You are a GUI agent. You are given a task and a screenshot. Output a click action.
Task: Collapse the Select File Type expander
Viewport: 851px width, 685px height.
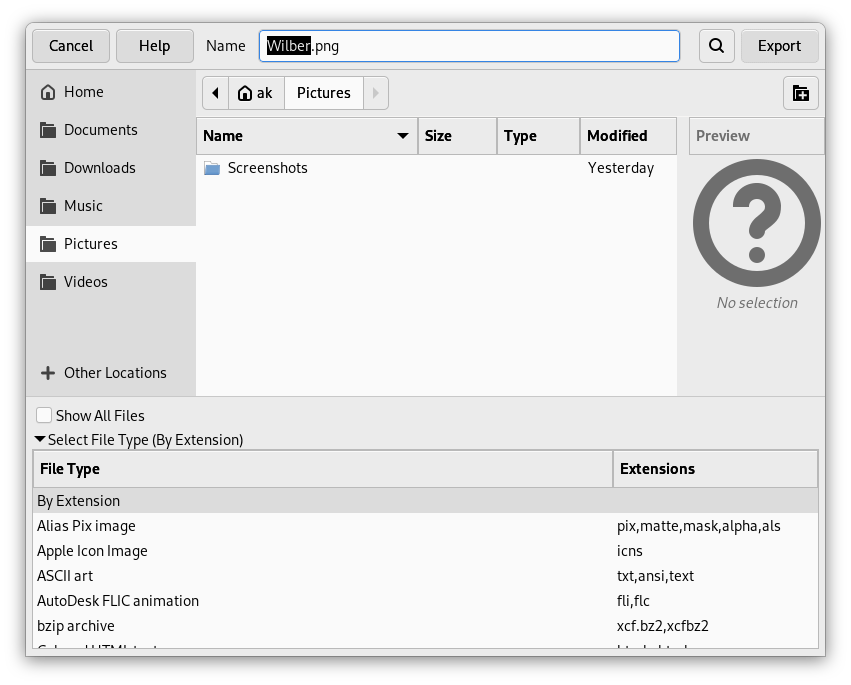(x=39, y=439)
